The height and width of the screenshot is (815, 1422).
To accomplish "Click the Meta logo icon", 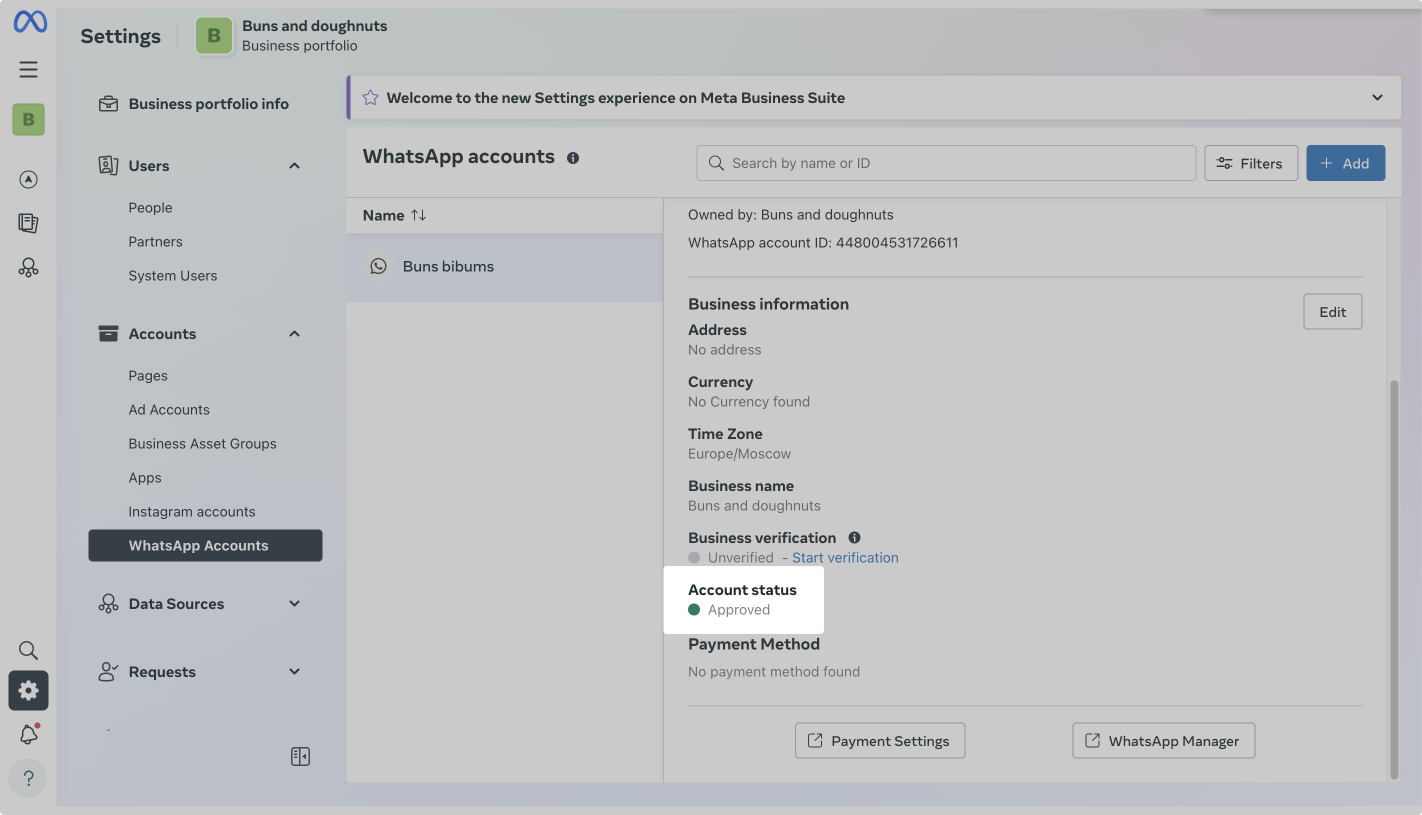I will (29, 22).
